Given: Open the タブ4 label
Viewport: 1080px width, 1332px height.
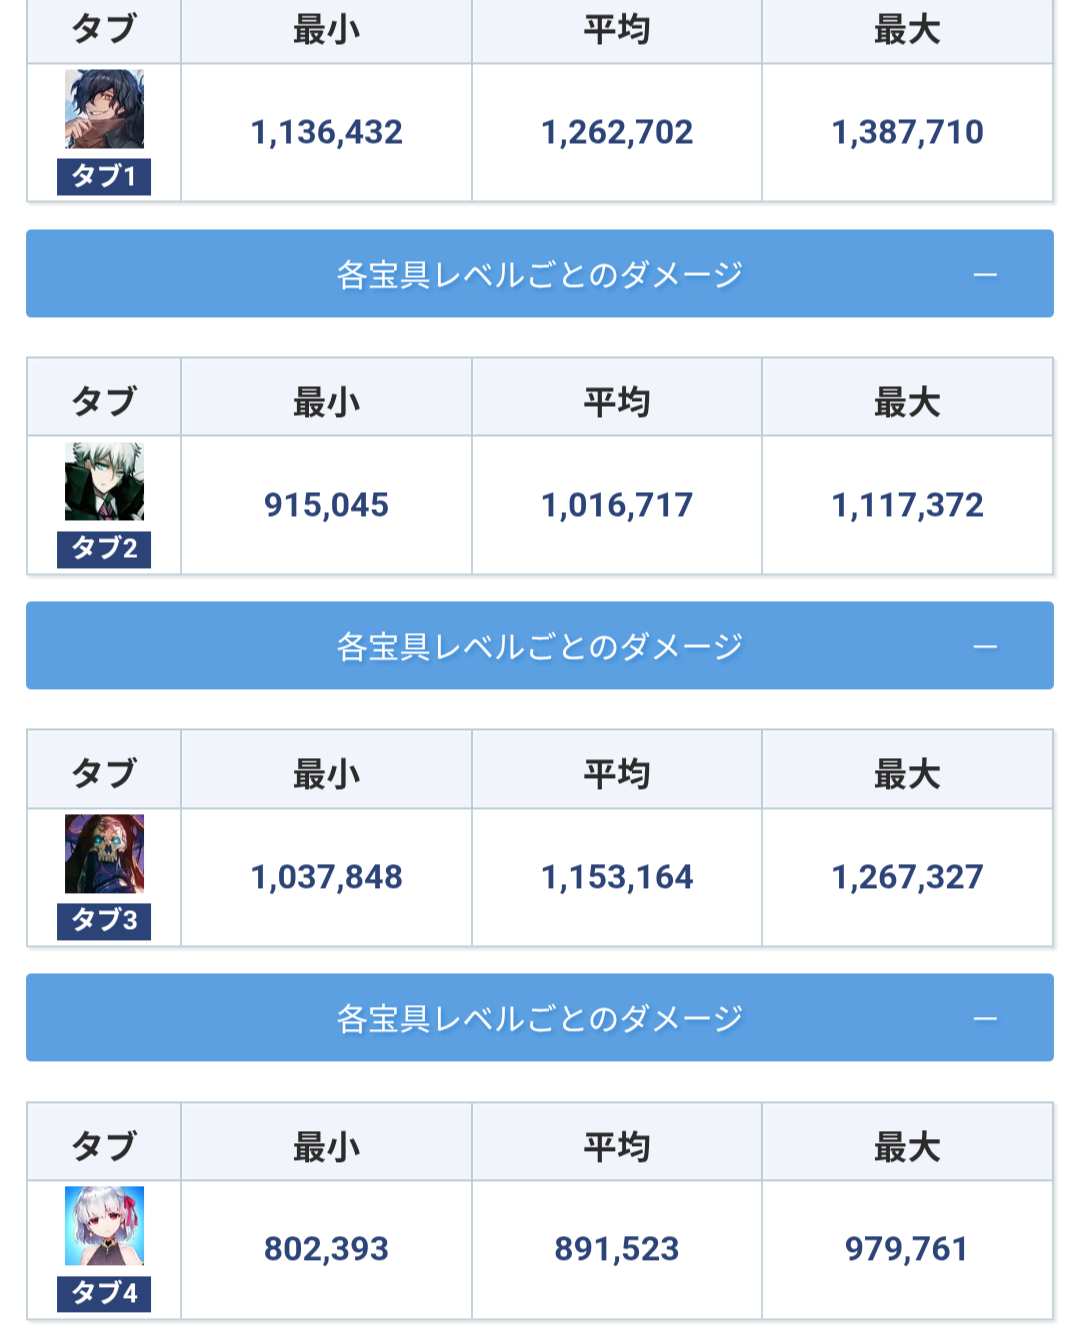Looking at the screenshot, I should click(x=104, y=1293).
